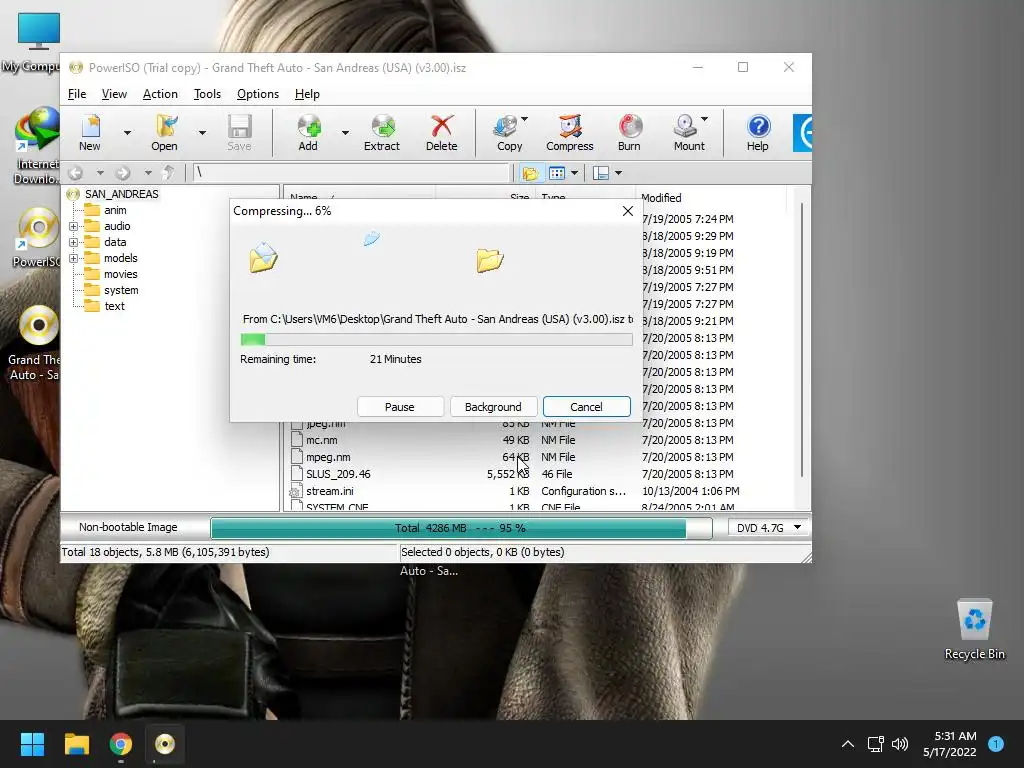The image size is (1024, 768).
Task: Click the PowerISO taskbar icon
Action: point(165,744)
